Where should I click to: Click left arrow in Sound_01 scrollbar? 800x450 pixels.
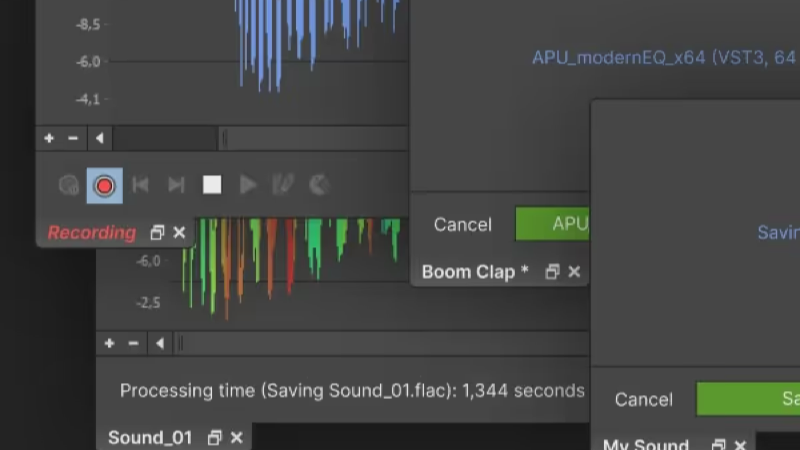tap(160, 343)
